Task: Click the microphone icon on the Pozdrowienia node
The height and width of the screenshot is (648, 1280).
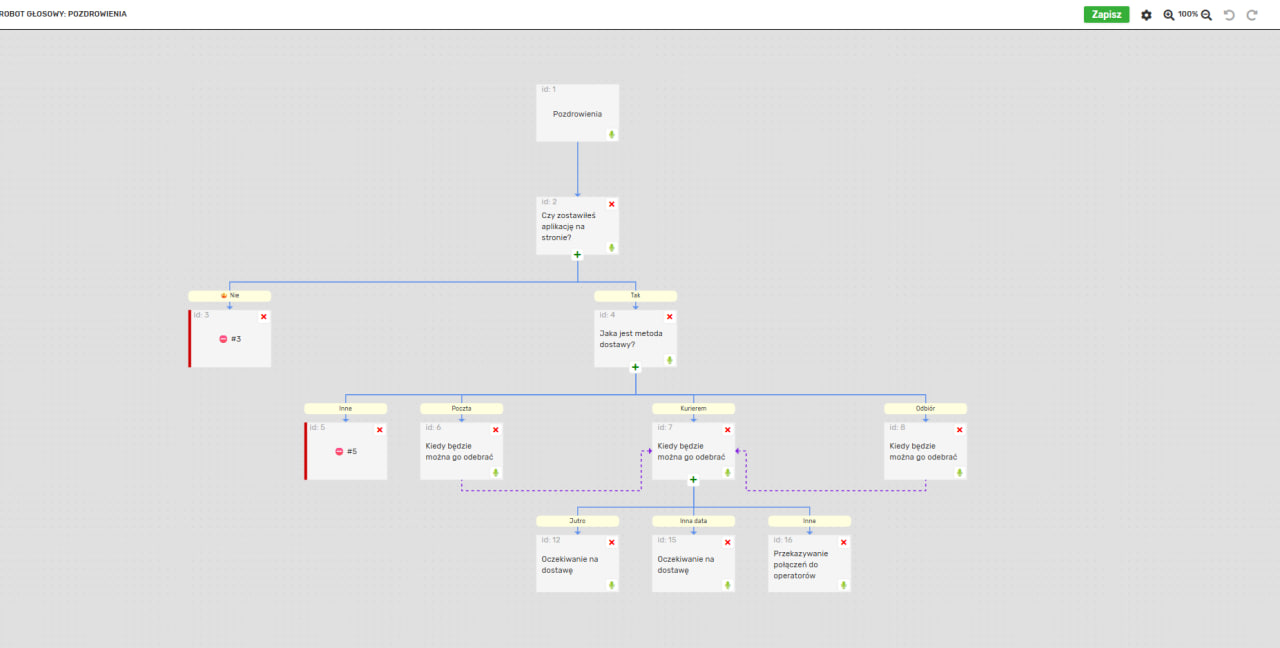Action: pos(611,134)
